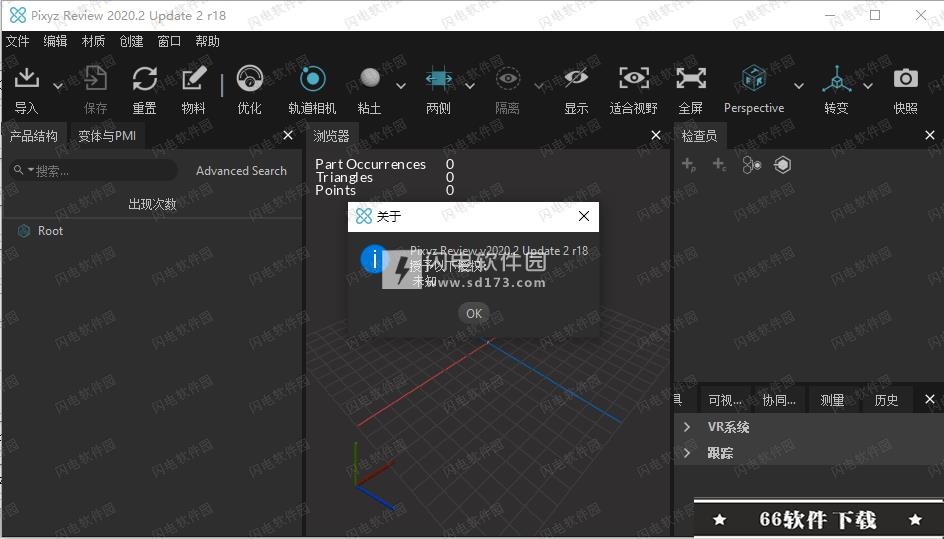Select the 浏览器 viewer tab
The height and width of the screenshot is (539, 944).
coord(332,136)
